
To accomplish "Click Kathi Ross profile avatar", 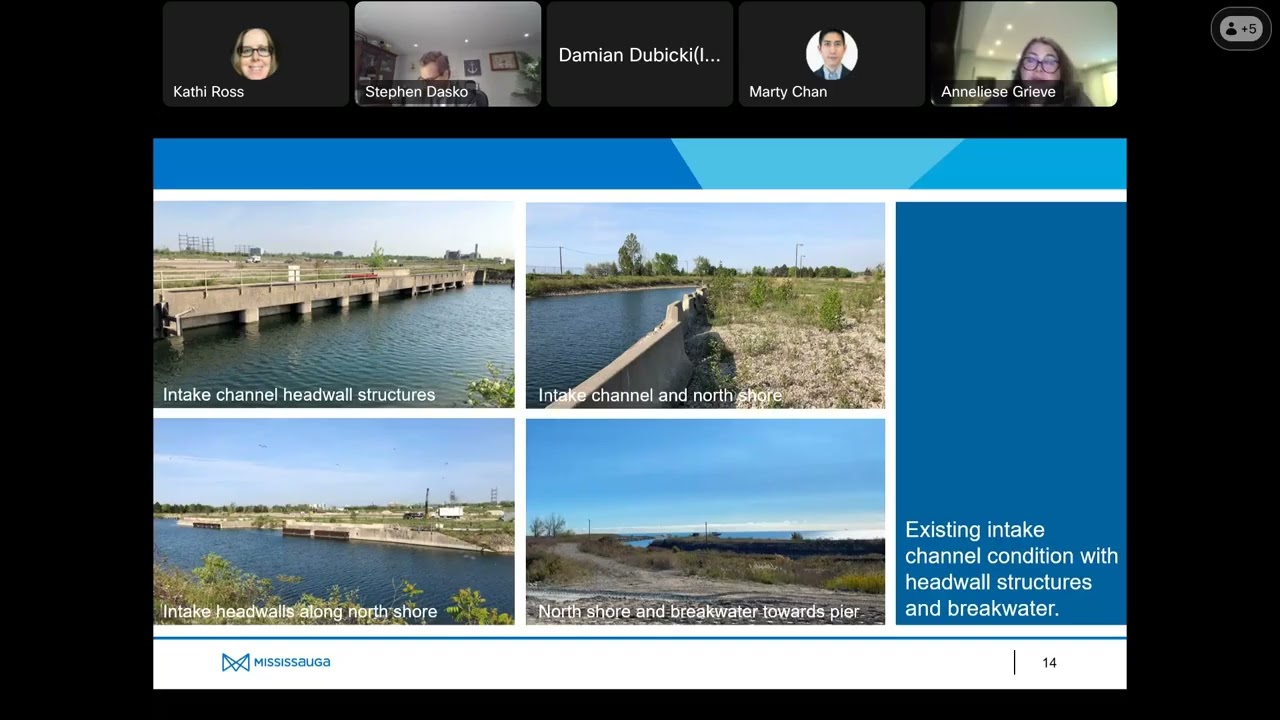I will coord(255,54).
